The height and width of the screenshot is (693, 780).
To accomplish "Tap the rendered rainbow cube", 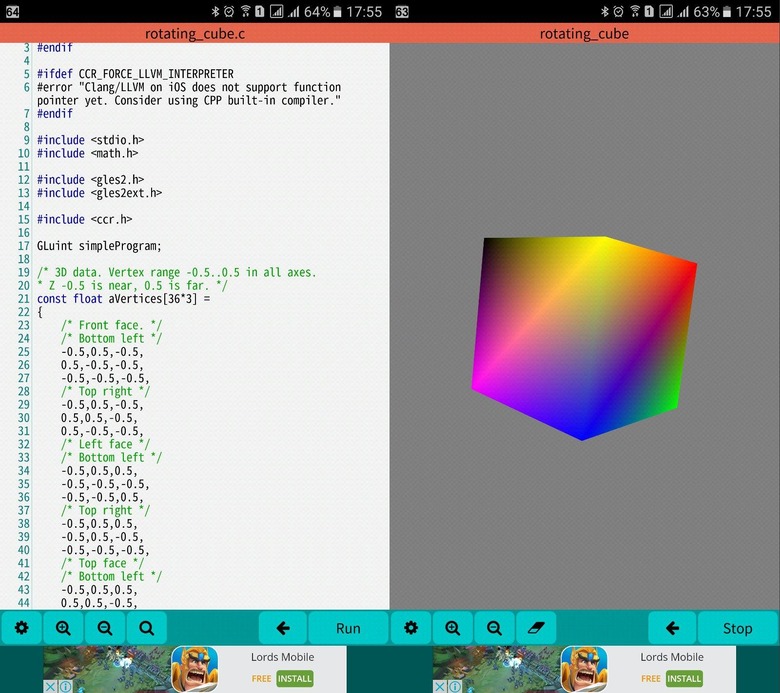I will (584, 337).
